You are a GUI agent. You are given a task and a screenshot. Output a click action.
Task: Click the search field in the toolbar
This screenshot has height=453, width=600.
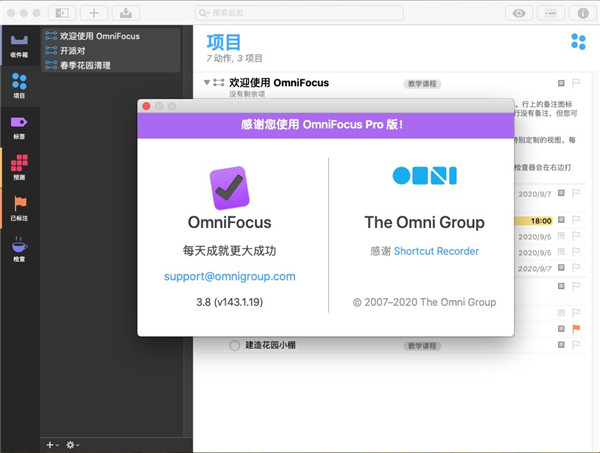click(299, 13)
